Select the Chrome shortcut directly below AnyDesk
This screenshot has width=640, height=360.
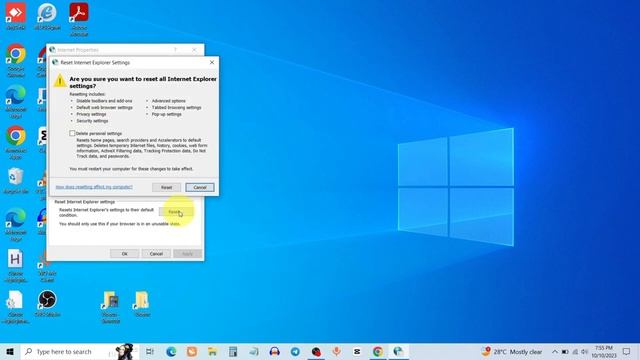(16, 60)
